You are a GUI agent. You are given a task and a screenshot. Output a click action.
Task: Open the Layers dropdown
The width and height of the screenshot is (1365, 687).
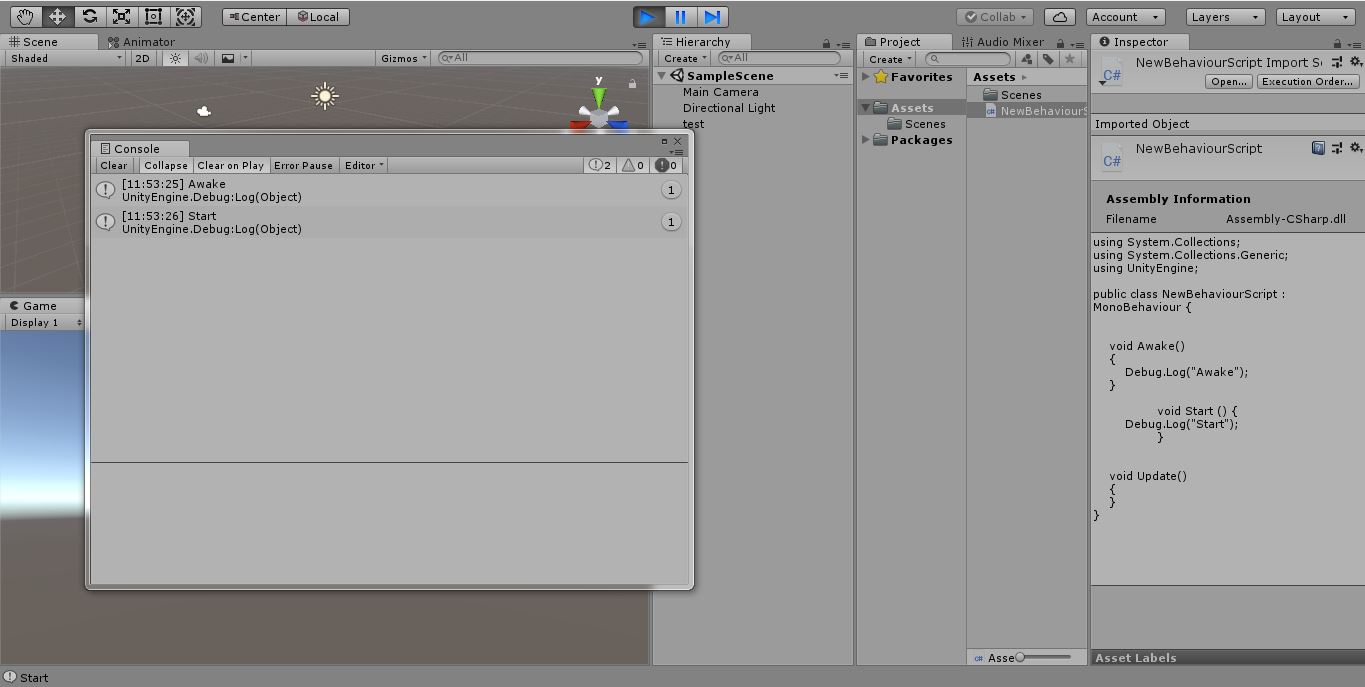point(1225,17)
